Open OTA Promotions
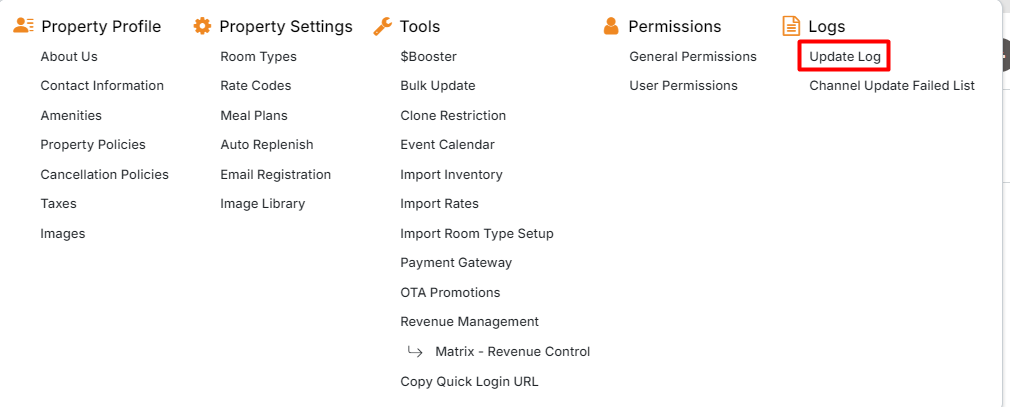This screenshot has width=1010, height=407. click(x=450, y=293)
